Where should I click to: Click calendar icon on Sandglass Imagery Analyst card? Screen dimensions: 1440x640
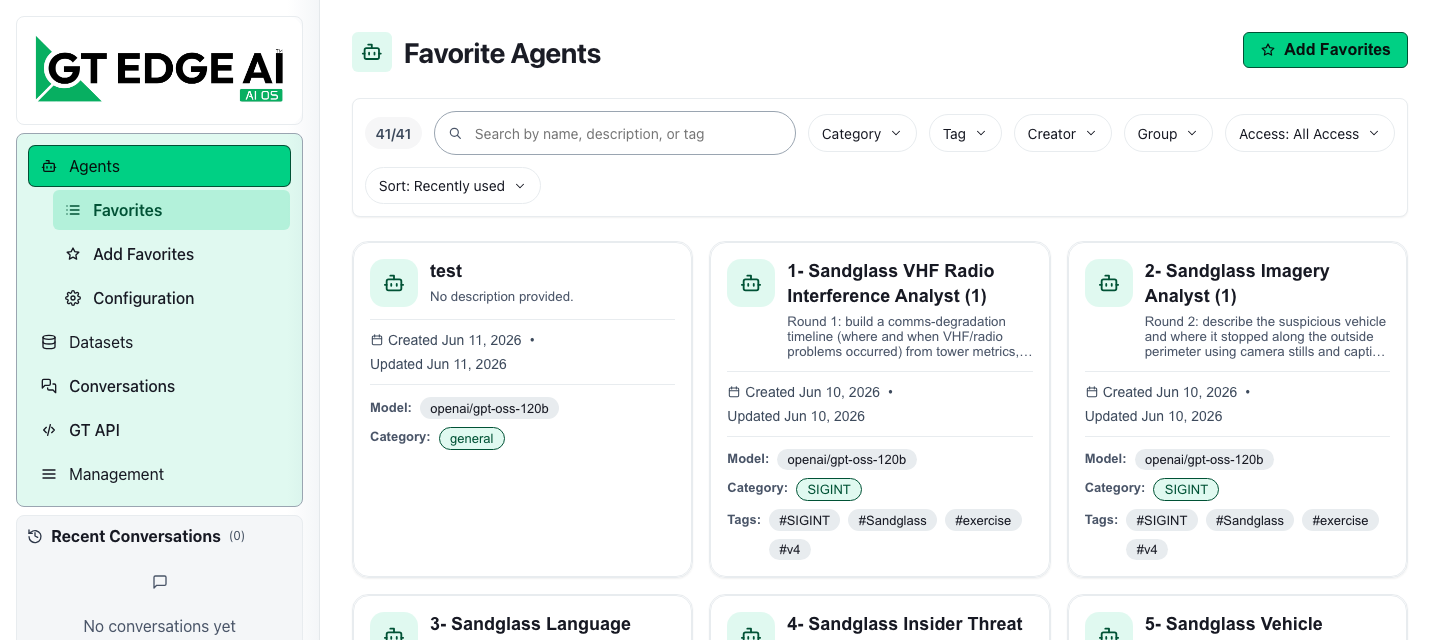[x=1092, y=392]
